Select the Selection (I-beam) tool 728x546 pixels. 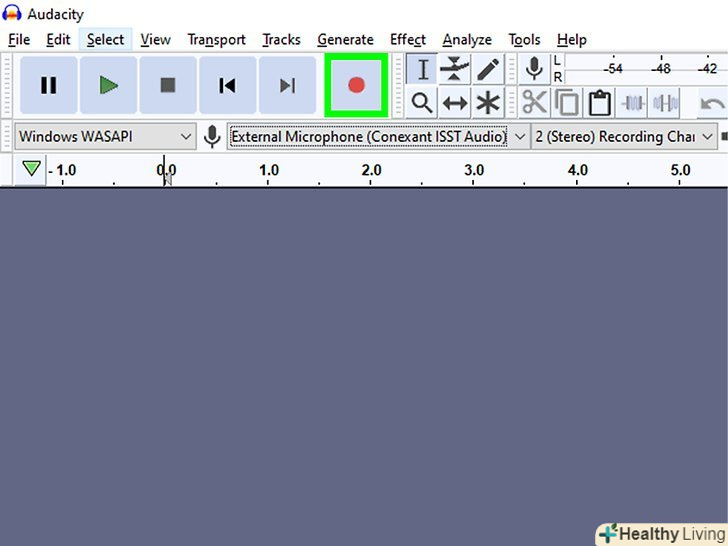[x=422, y=70]
